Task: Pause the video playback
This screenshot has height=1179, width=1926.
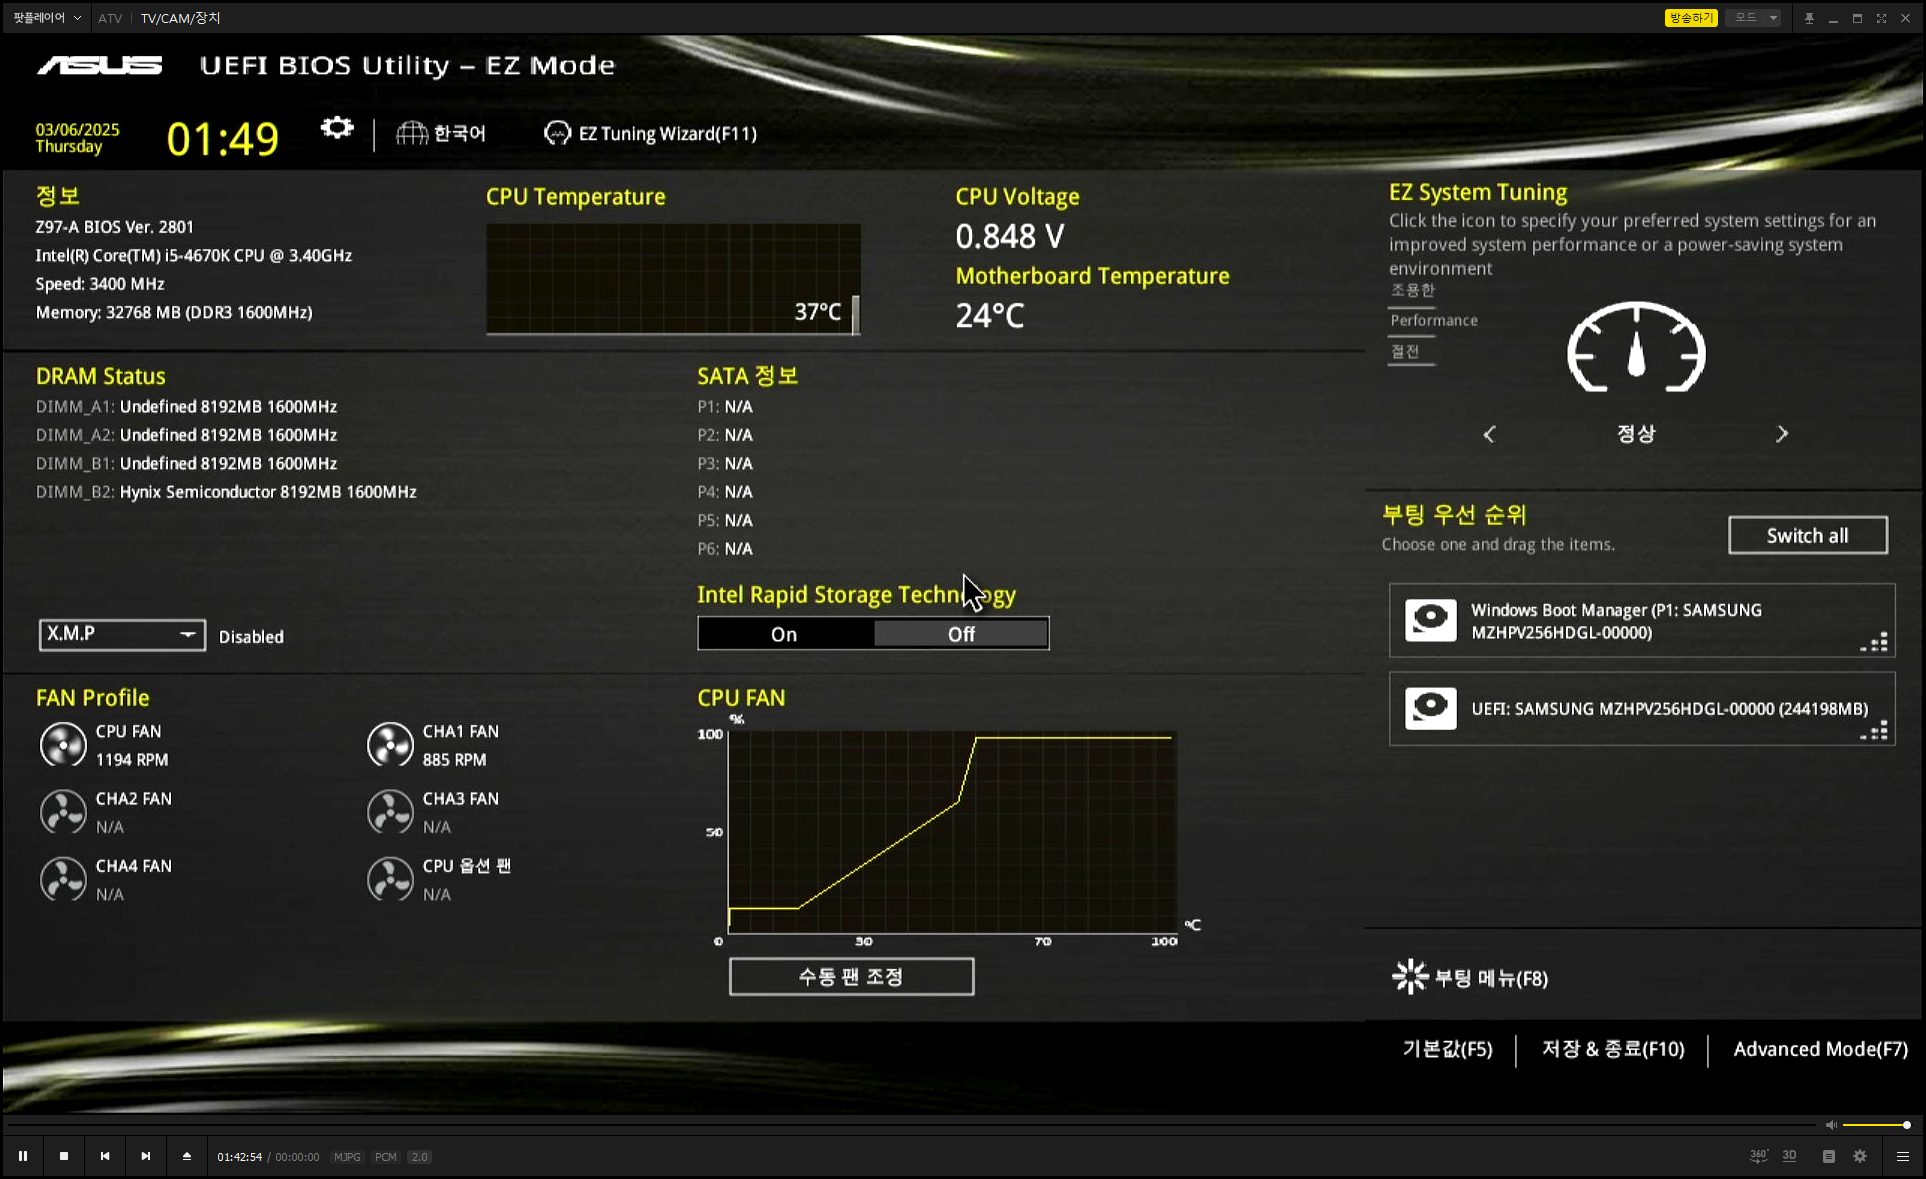Action: (x=23, y=1156)
